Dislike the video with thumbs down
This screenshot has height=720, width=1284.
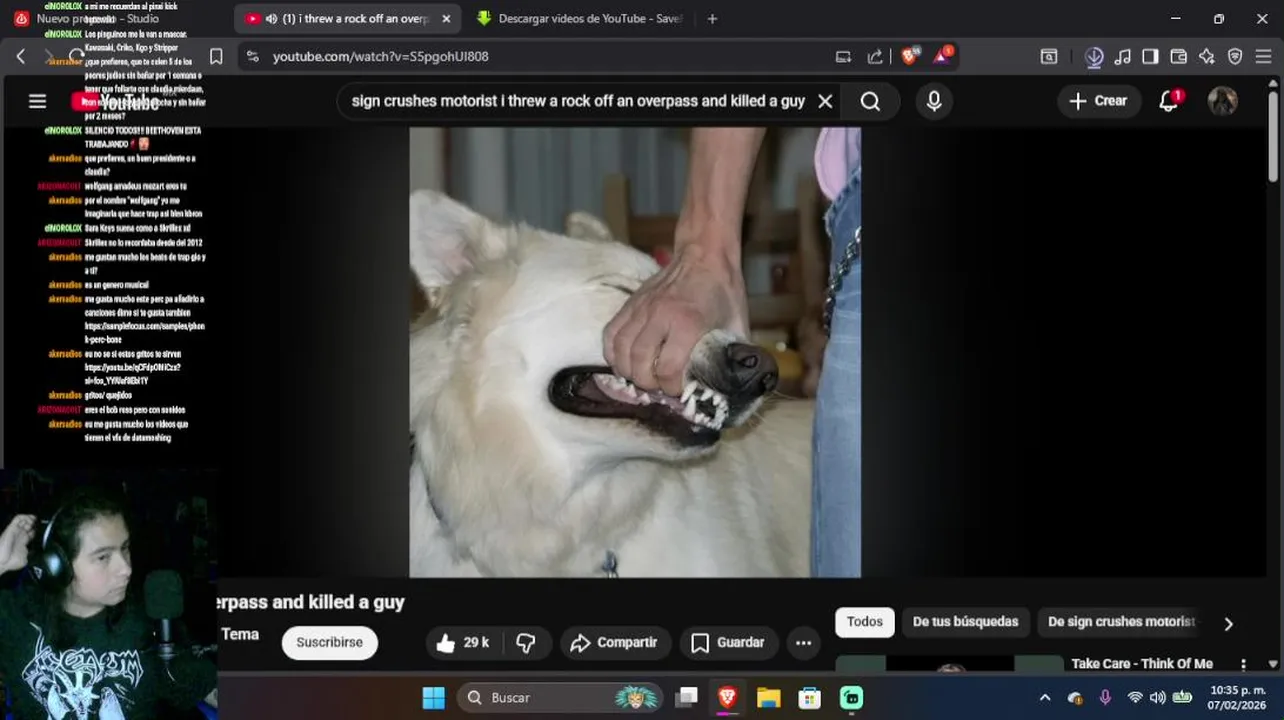point(526,643)
